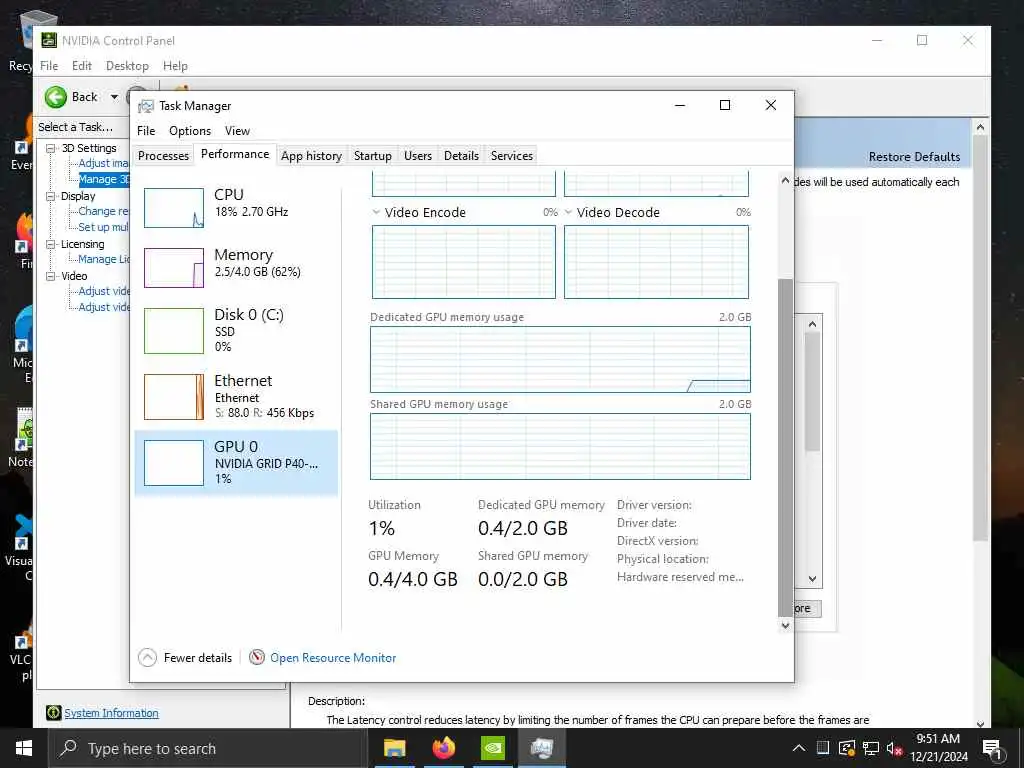Open Task Manager Options menu

click(x=190, y=131)
